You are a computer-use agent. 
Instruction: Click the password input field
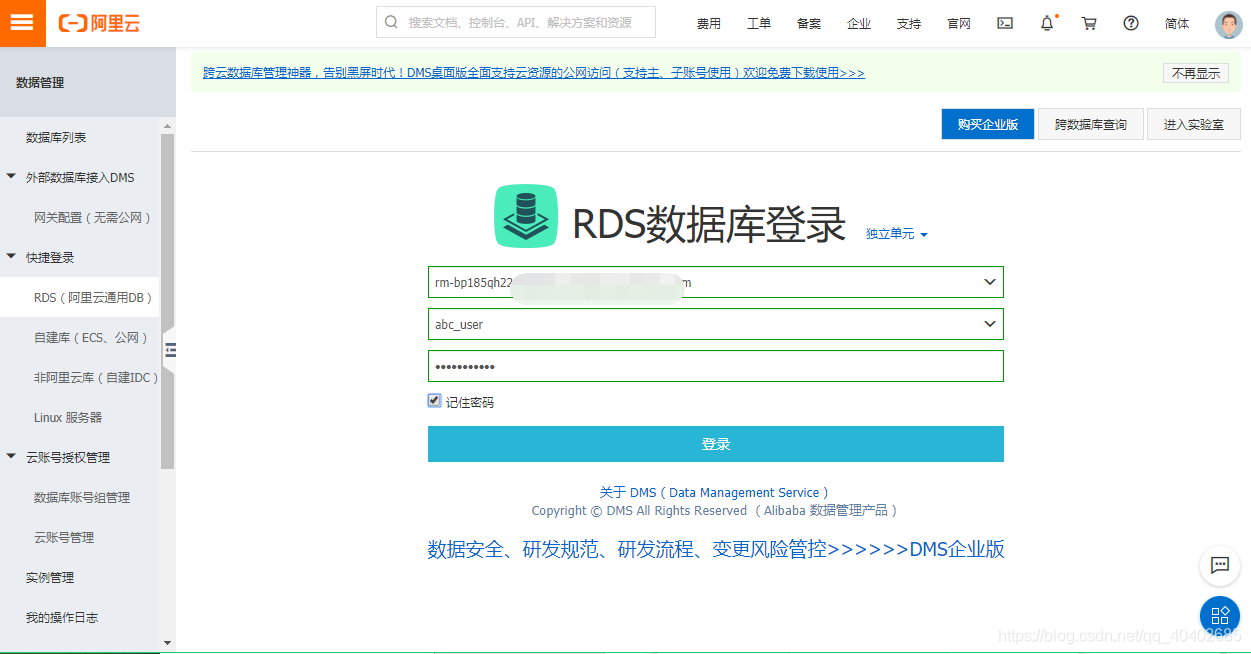[x=716, y=366]
